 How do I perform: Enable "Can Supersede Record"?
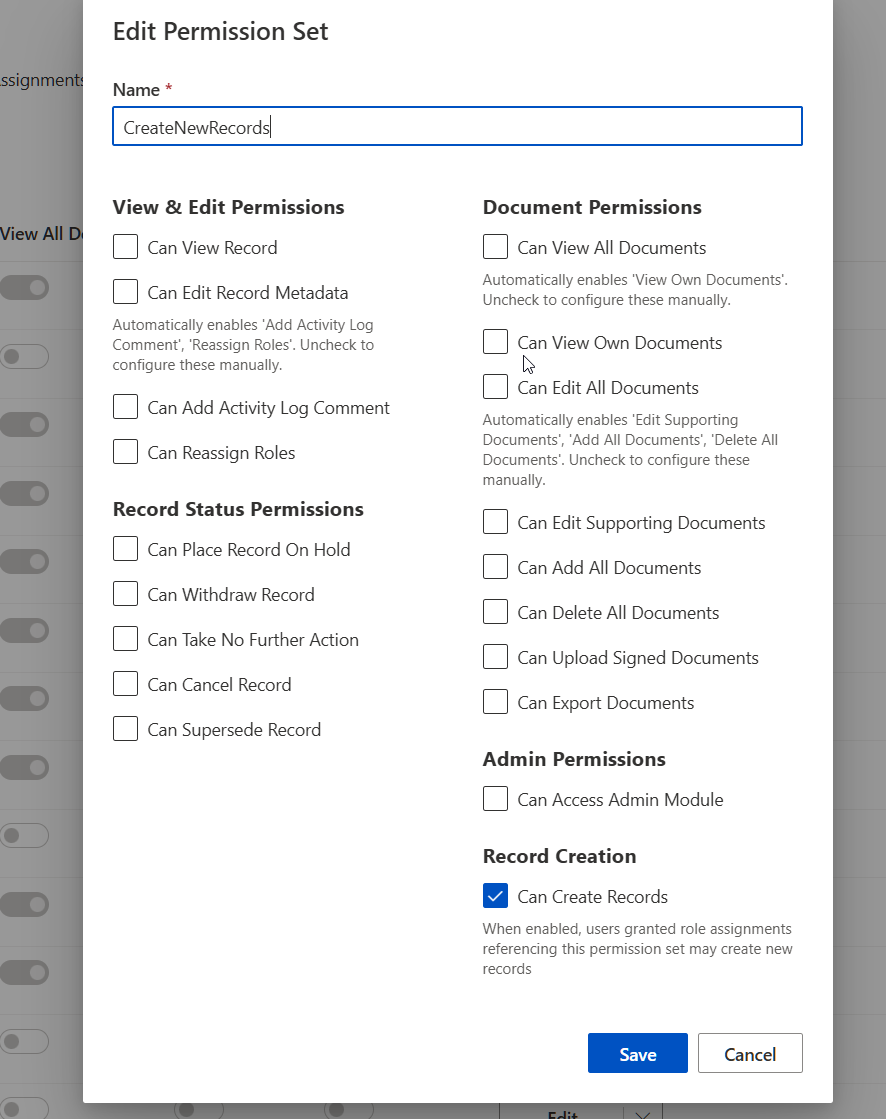125,729
